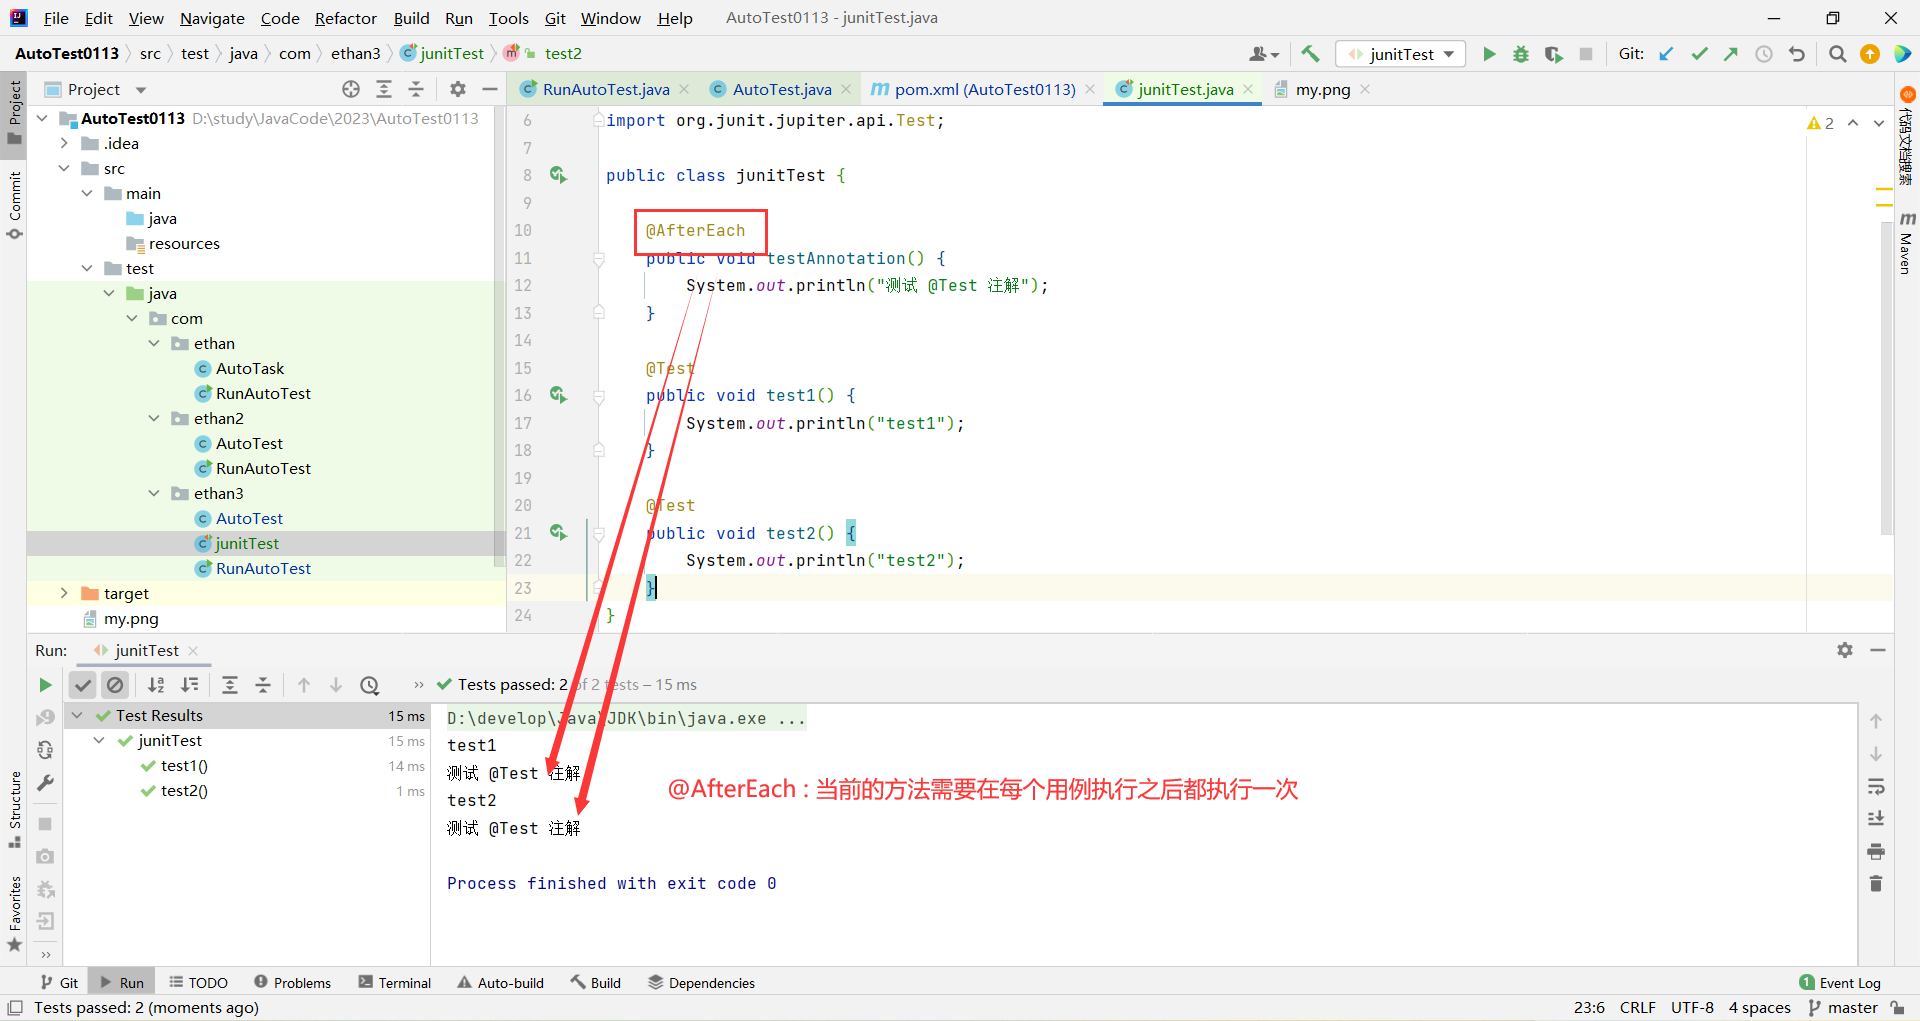Rerun tests in Run panel

coord(45,685)
